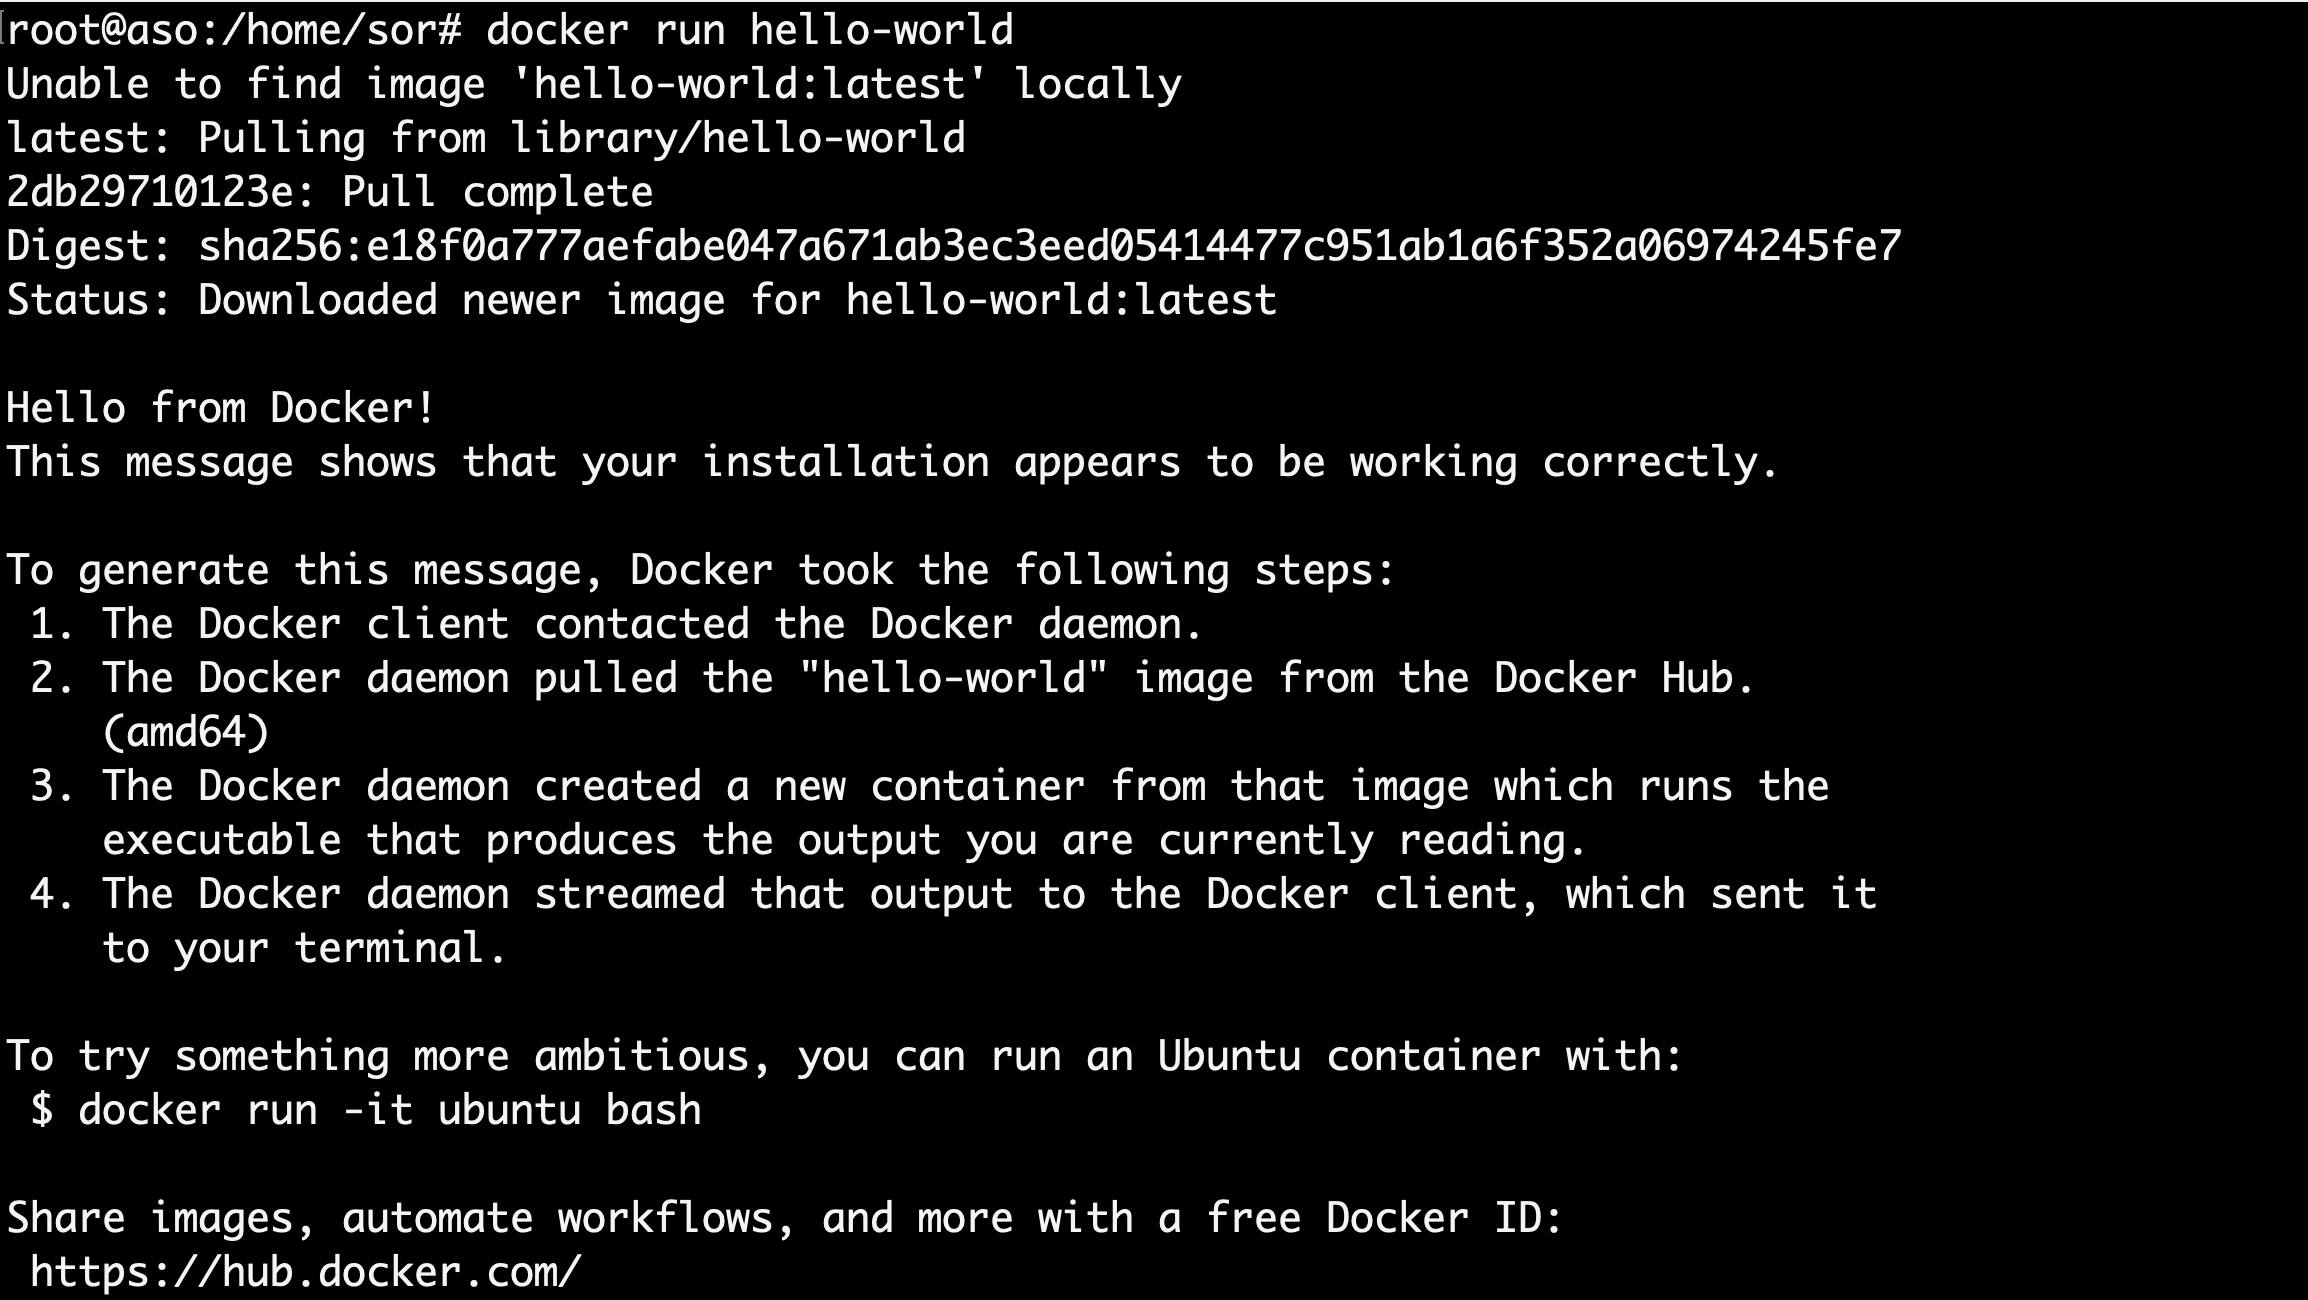The height and width of the screenshot is (1300, 2308).
Task: Click 'Share images, automate workflows' line
Action: tap(784, 1218)
